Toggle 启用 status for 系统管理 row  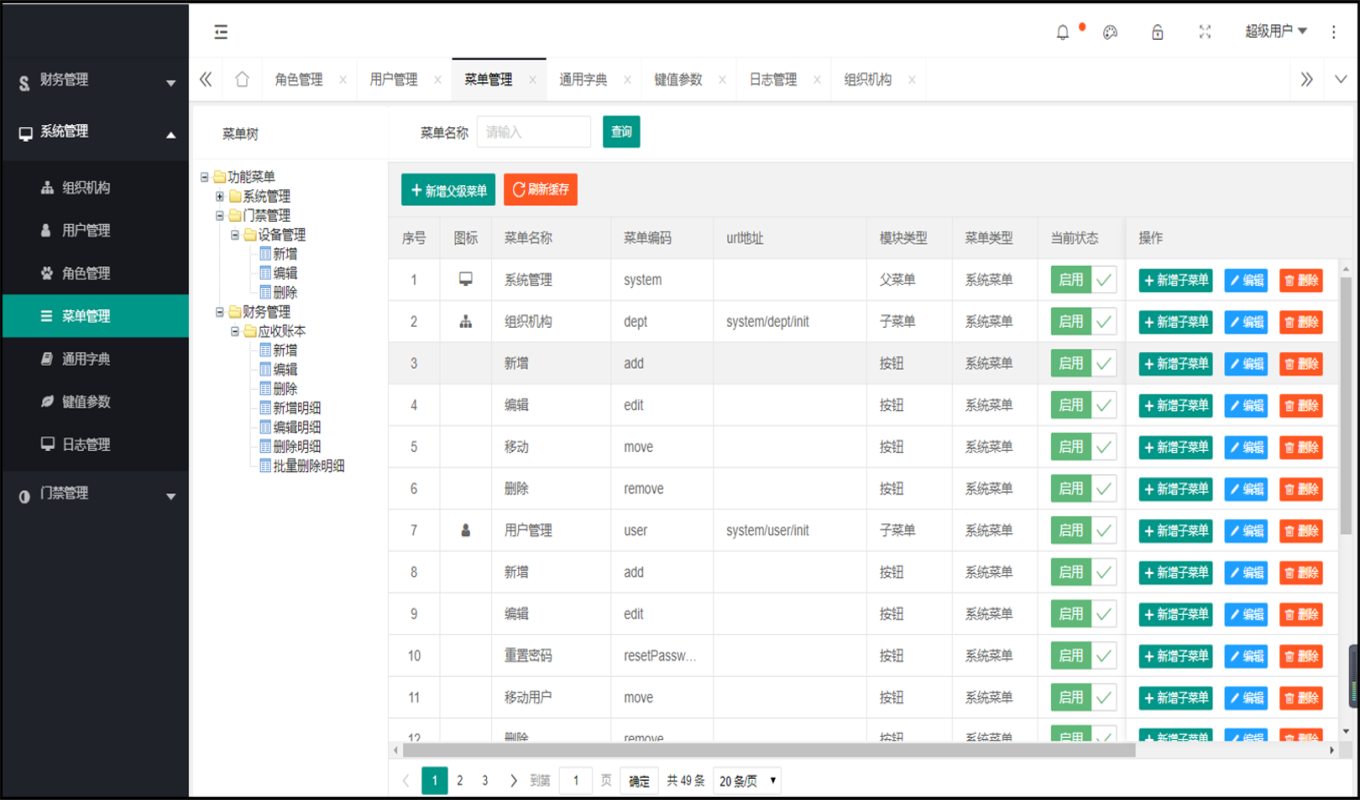pos(1083,280)
